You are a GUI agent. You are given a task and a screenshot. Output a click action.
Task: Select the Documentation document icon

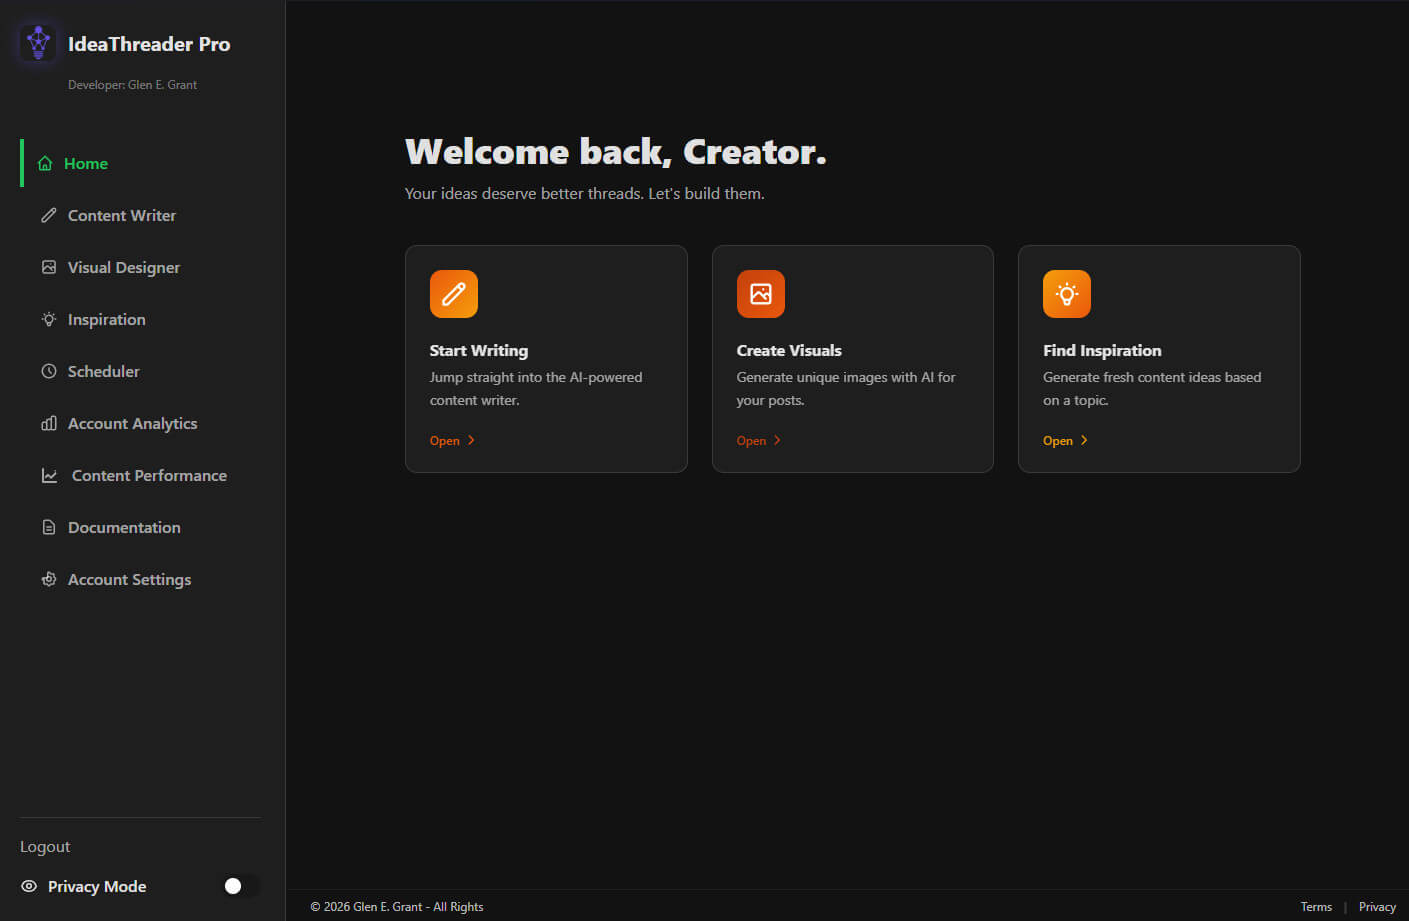pos(49,527)
